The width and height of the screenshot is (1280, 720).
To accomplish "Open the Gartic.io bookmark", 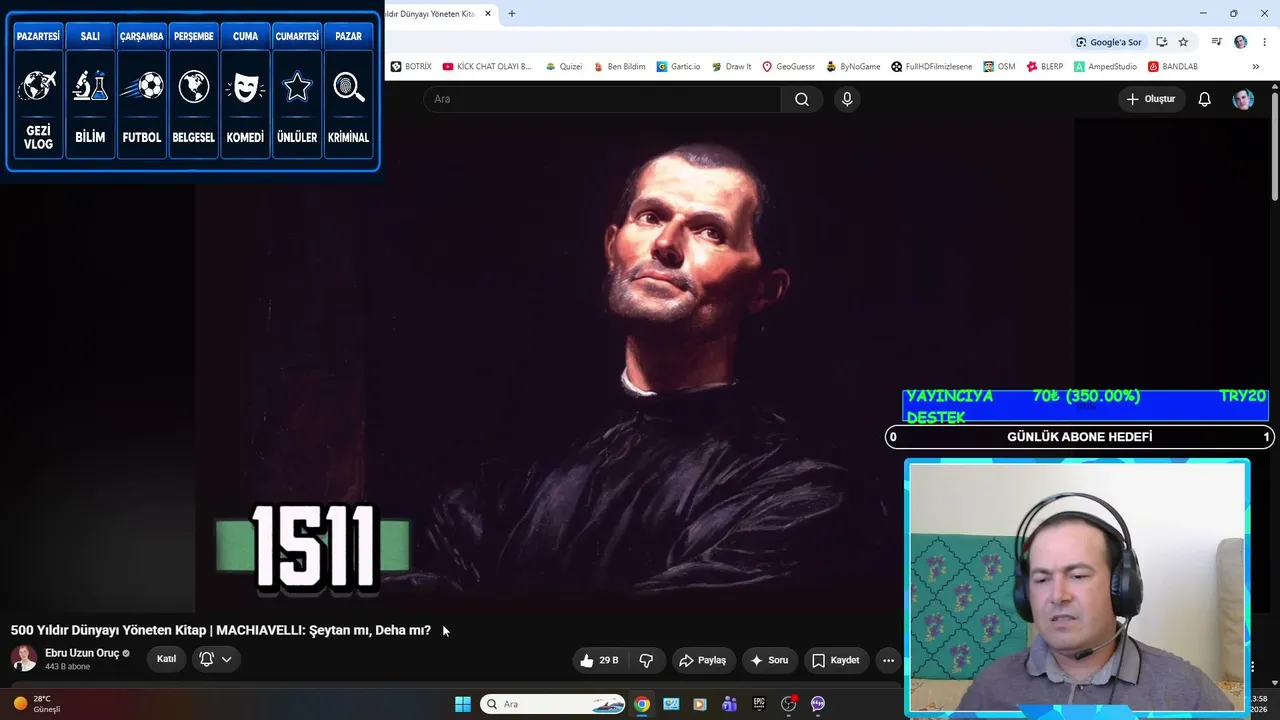I will coord(678,67).
